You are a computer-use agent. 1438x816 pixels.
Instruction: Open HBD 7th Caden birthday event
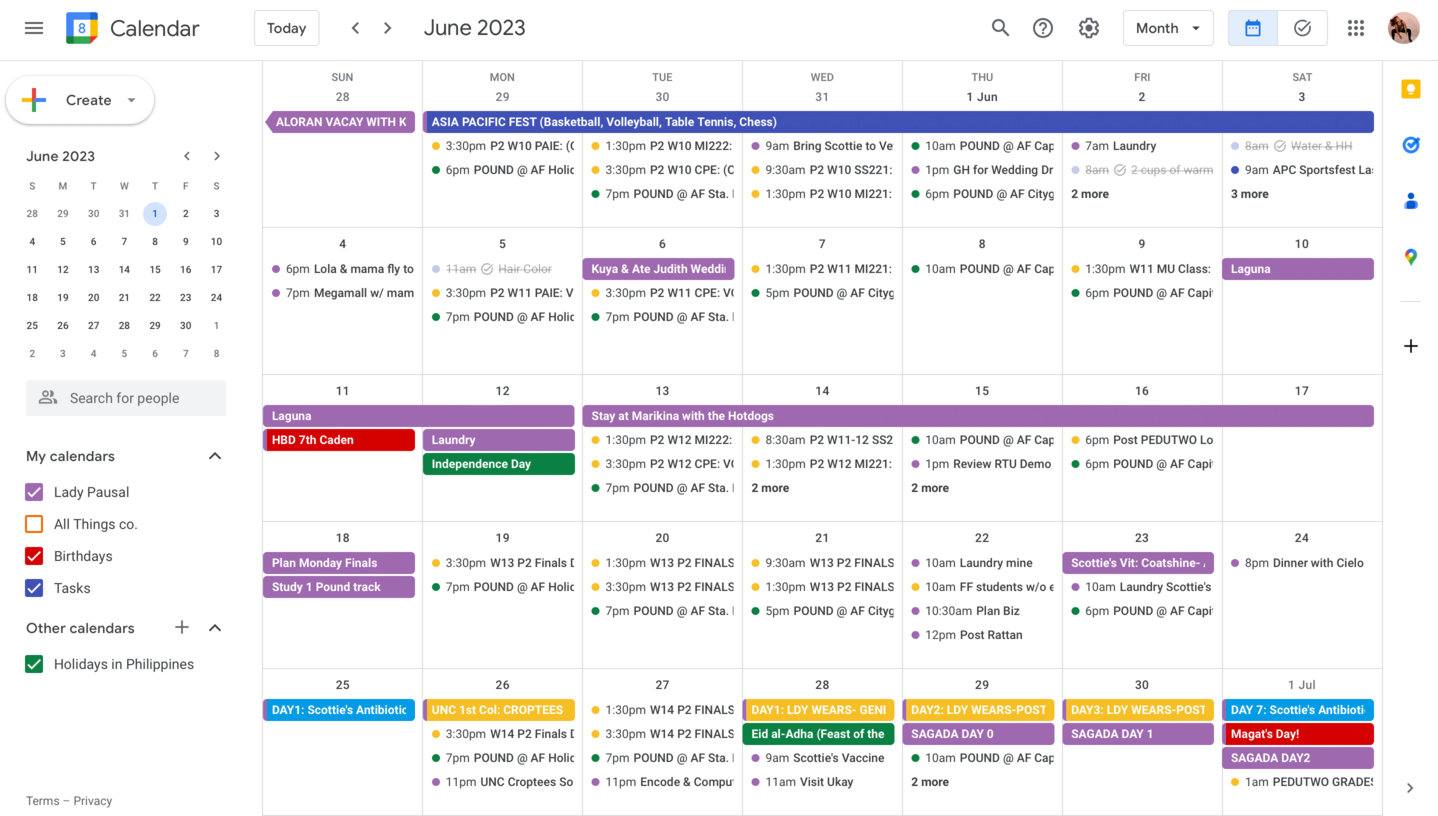click(x=339, y=440)
